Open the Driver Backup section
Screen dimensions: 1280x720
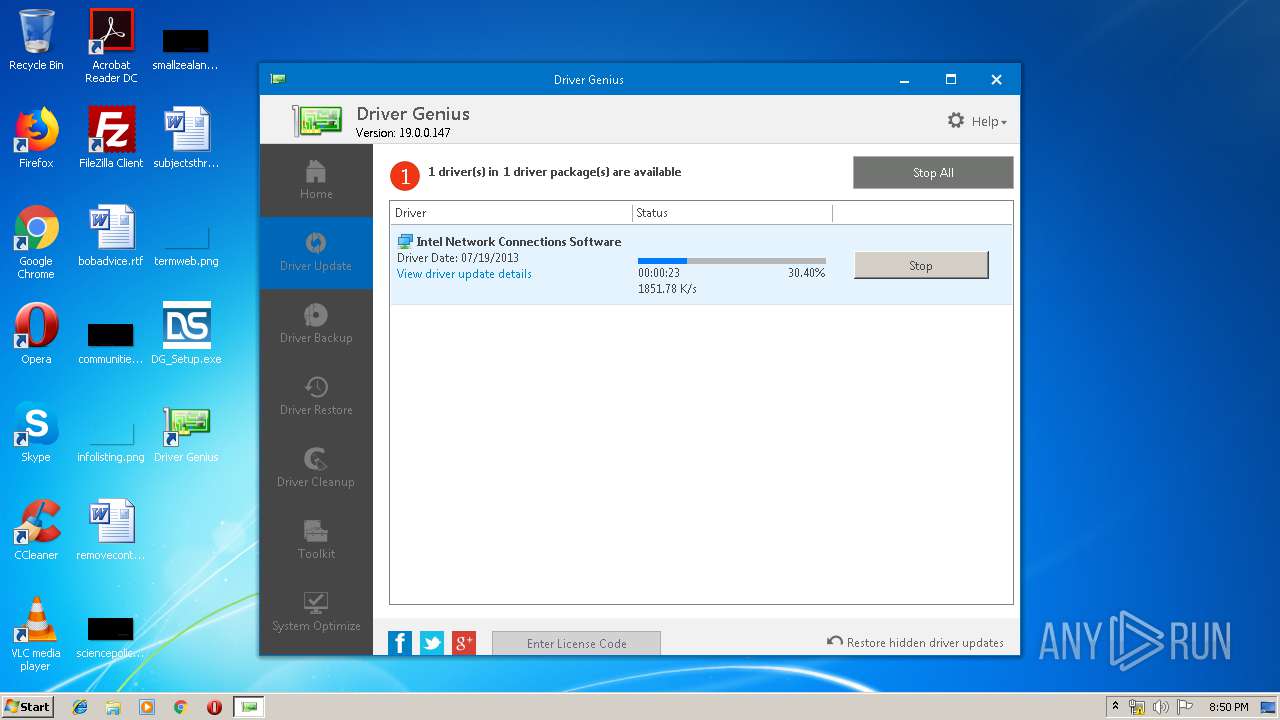coord(316,325)
